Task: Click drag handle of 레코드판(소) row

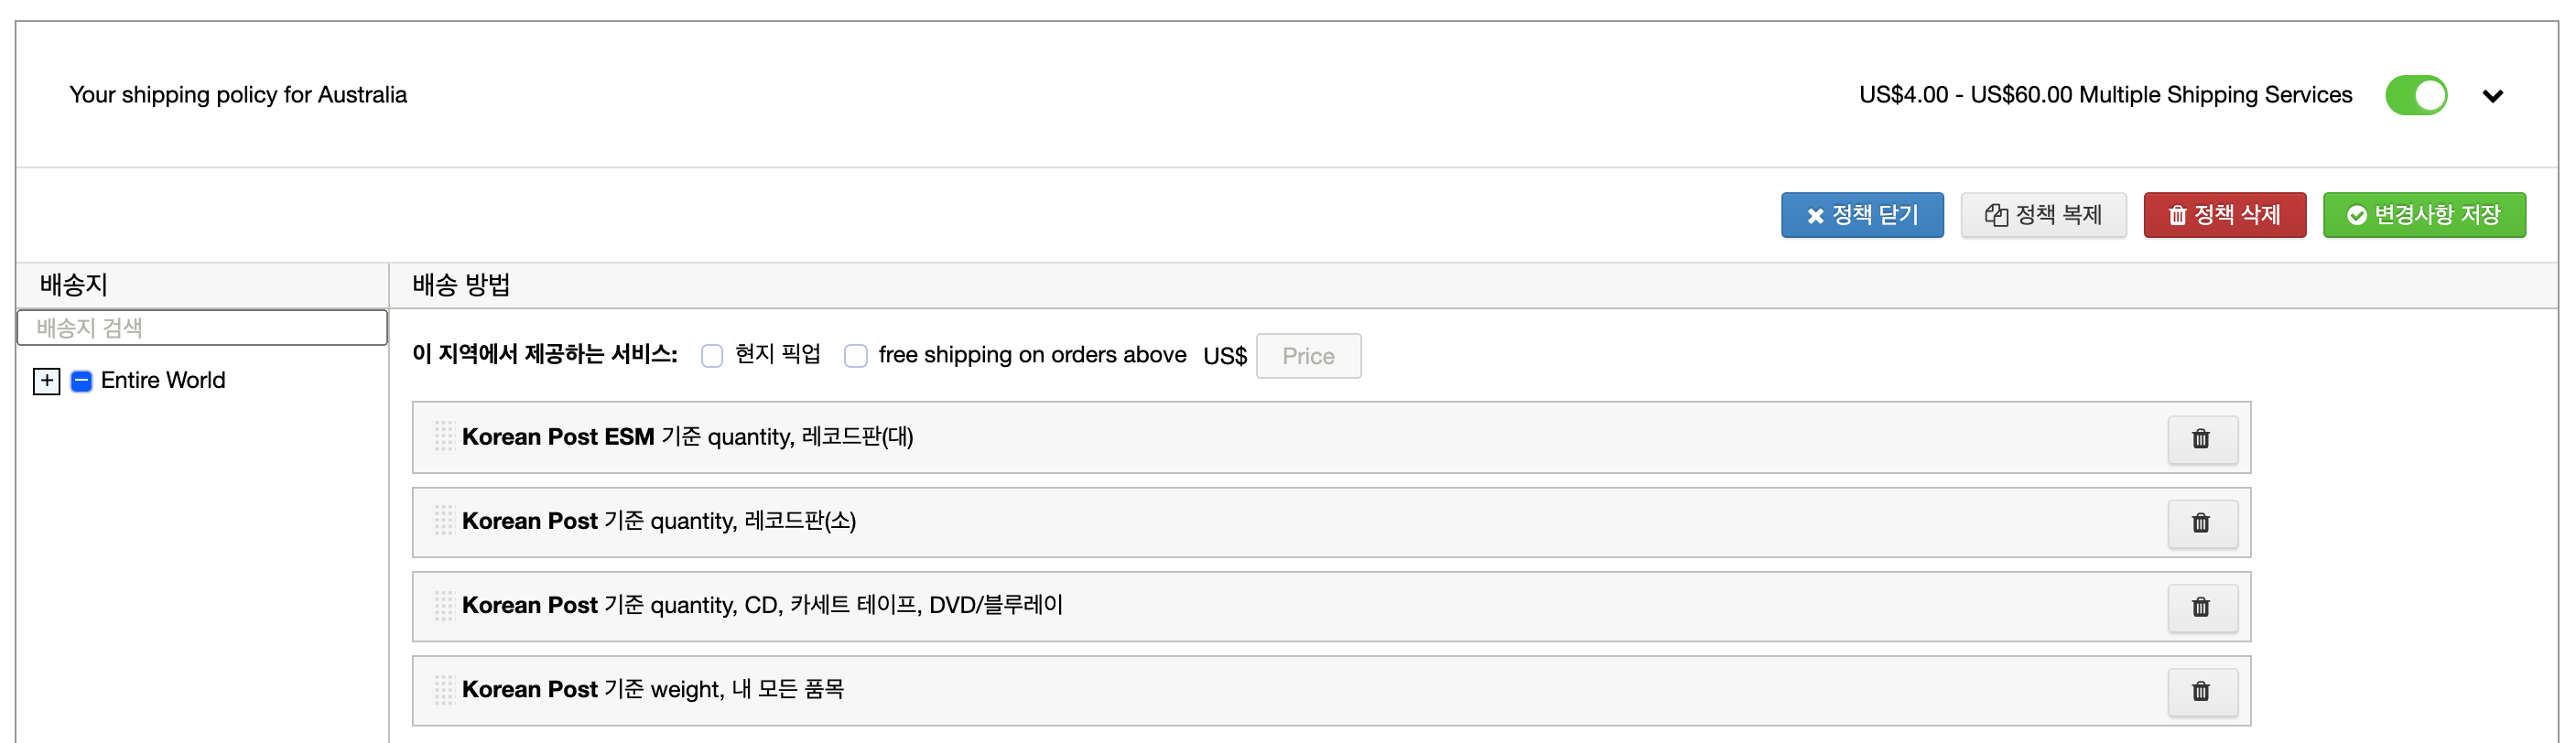Action: (x=444, y=521)
